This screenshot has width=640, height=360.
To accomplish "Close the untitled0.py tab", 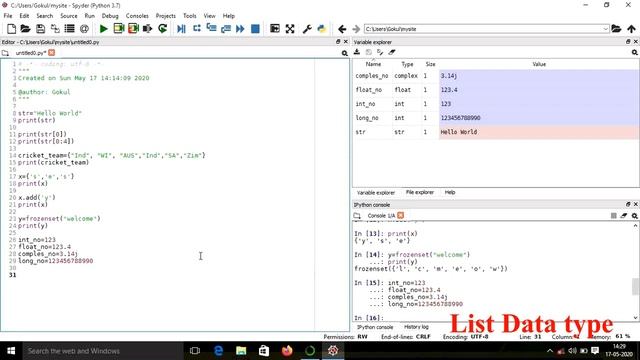I will coord(51,53).
